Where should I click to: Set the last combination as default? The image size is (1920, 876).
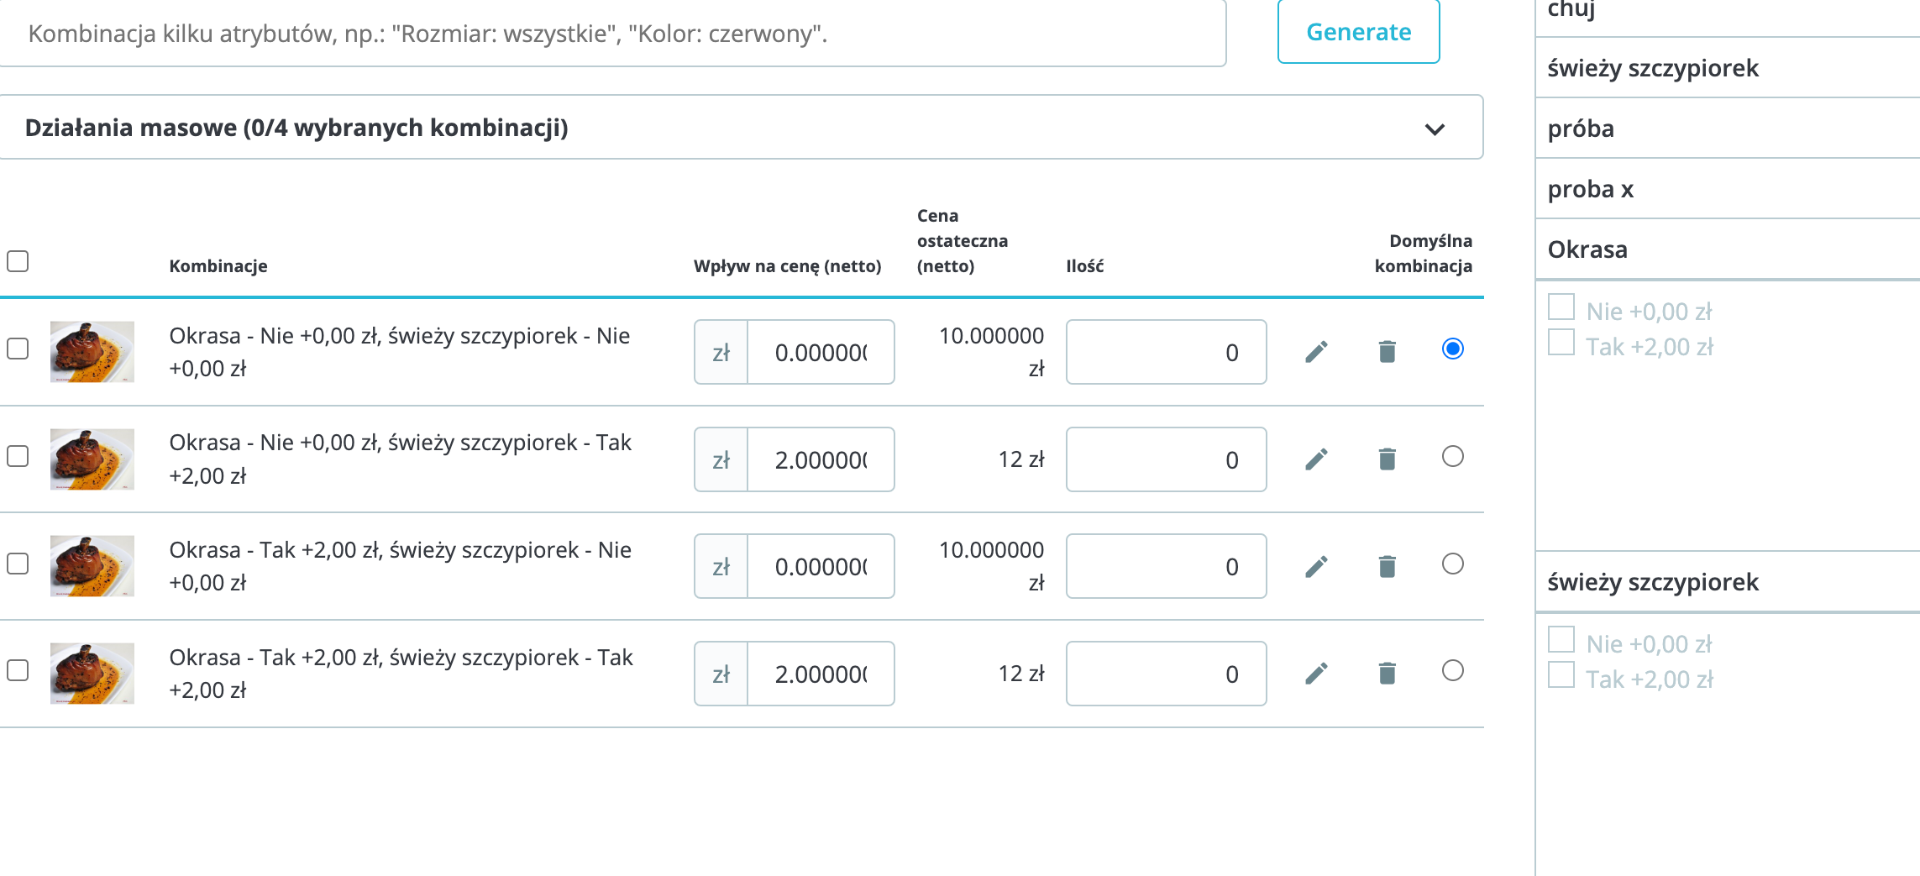[1453, 670]
